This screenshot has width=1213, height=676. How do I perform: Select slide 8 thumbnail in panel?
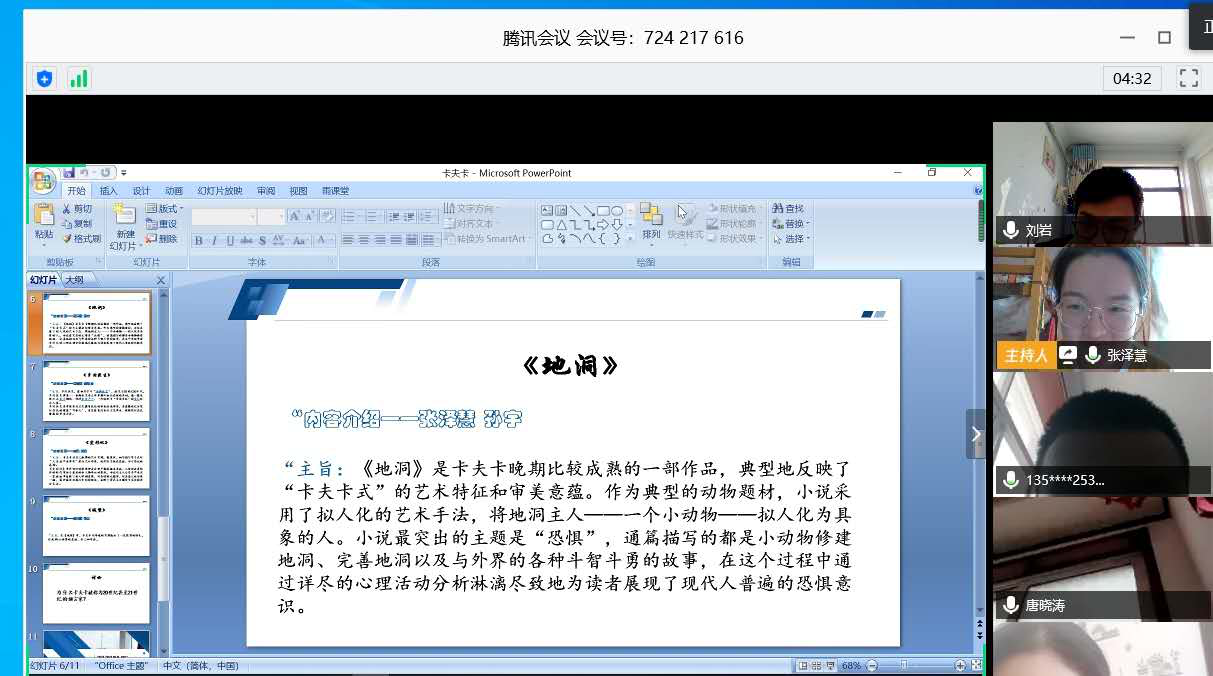96,458
